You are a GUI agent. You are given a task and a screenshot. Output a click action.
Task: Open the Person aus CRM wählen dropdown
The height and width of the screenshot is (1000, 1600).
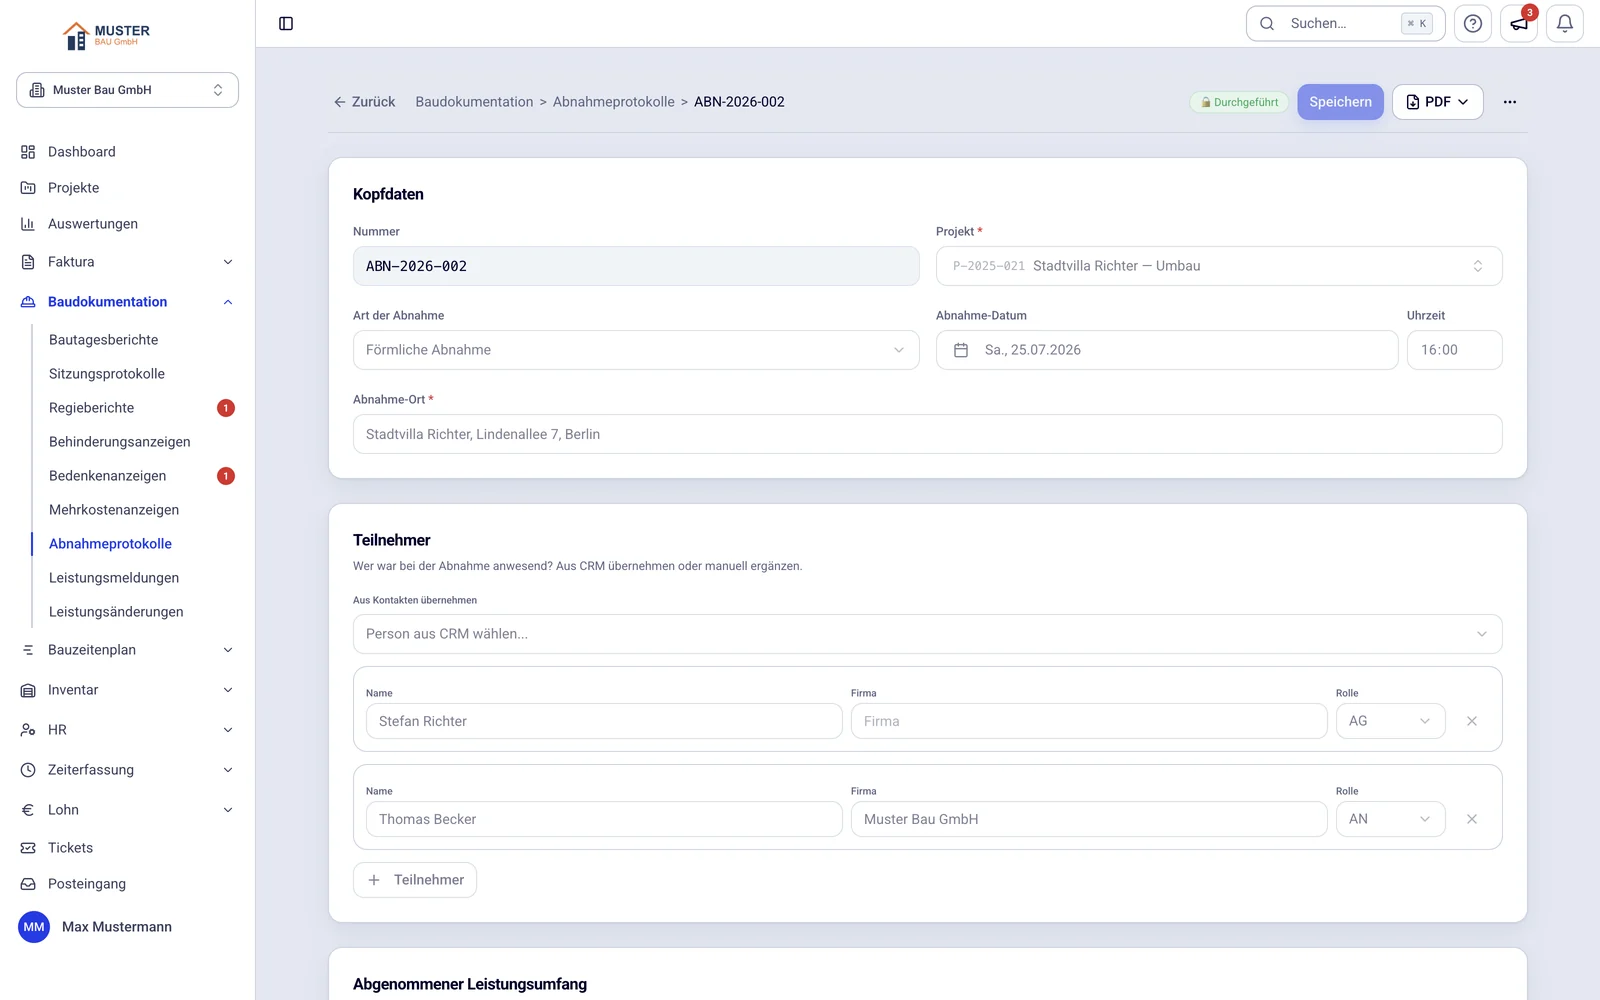(928, 634)
